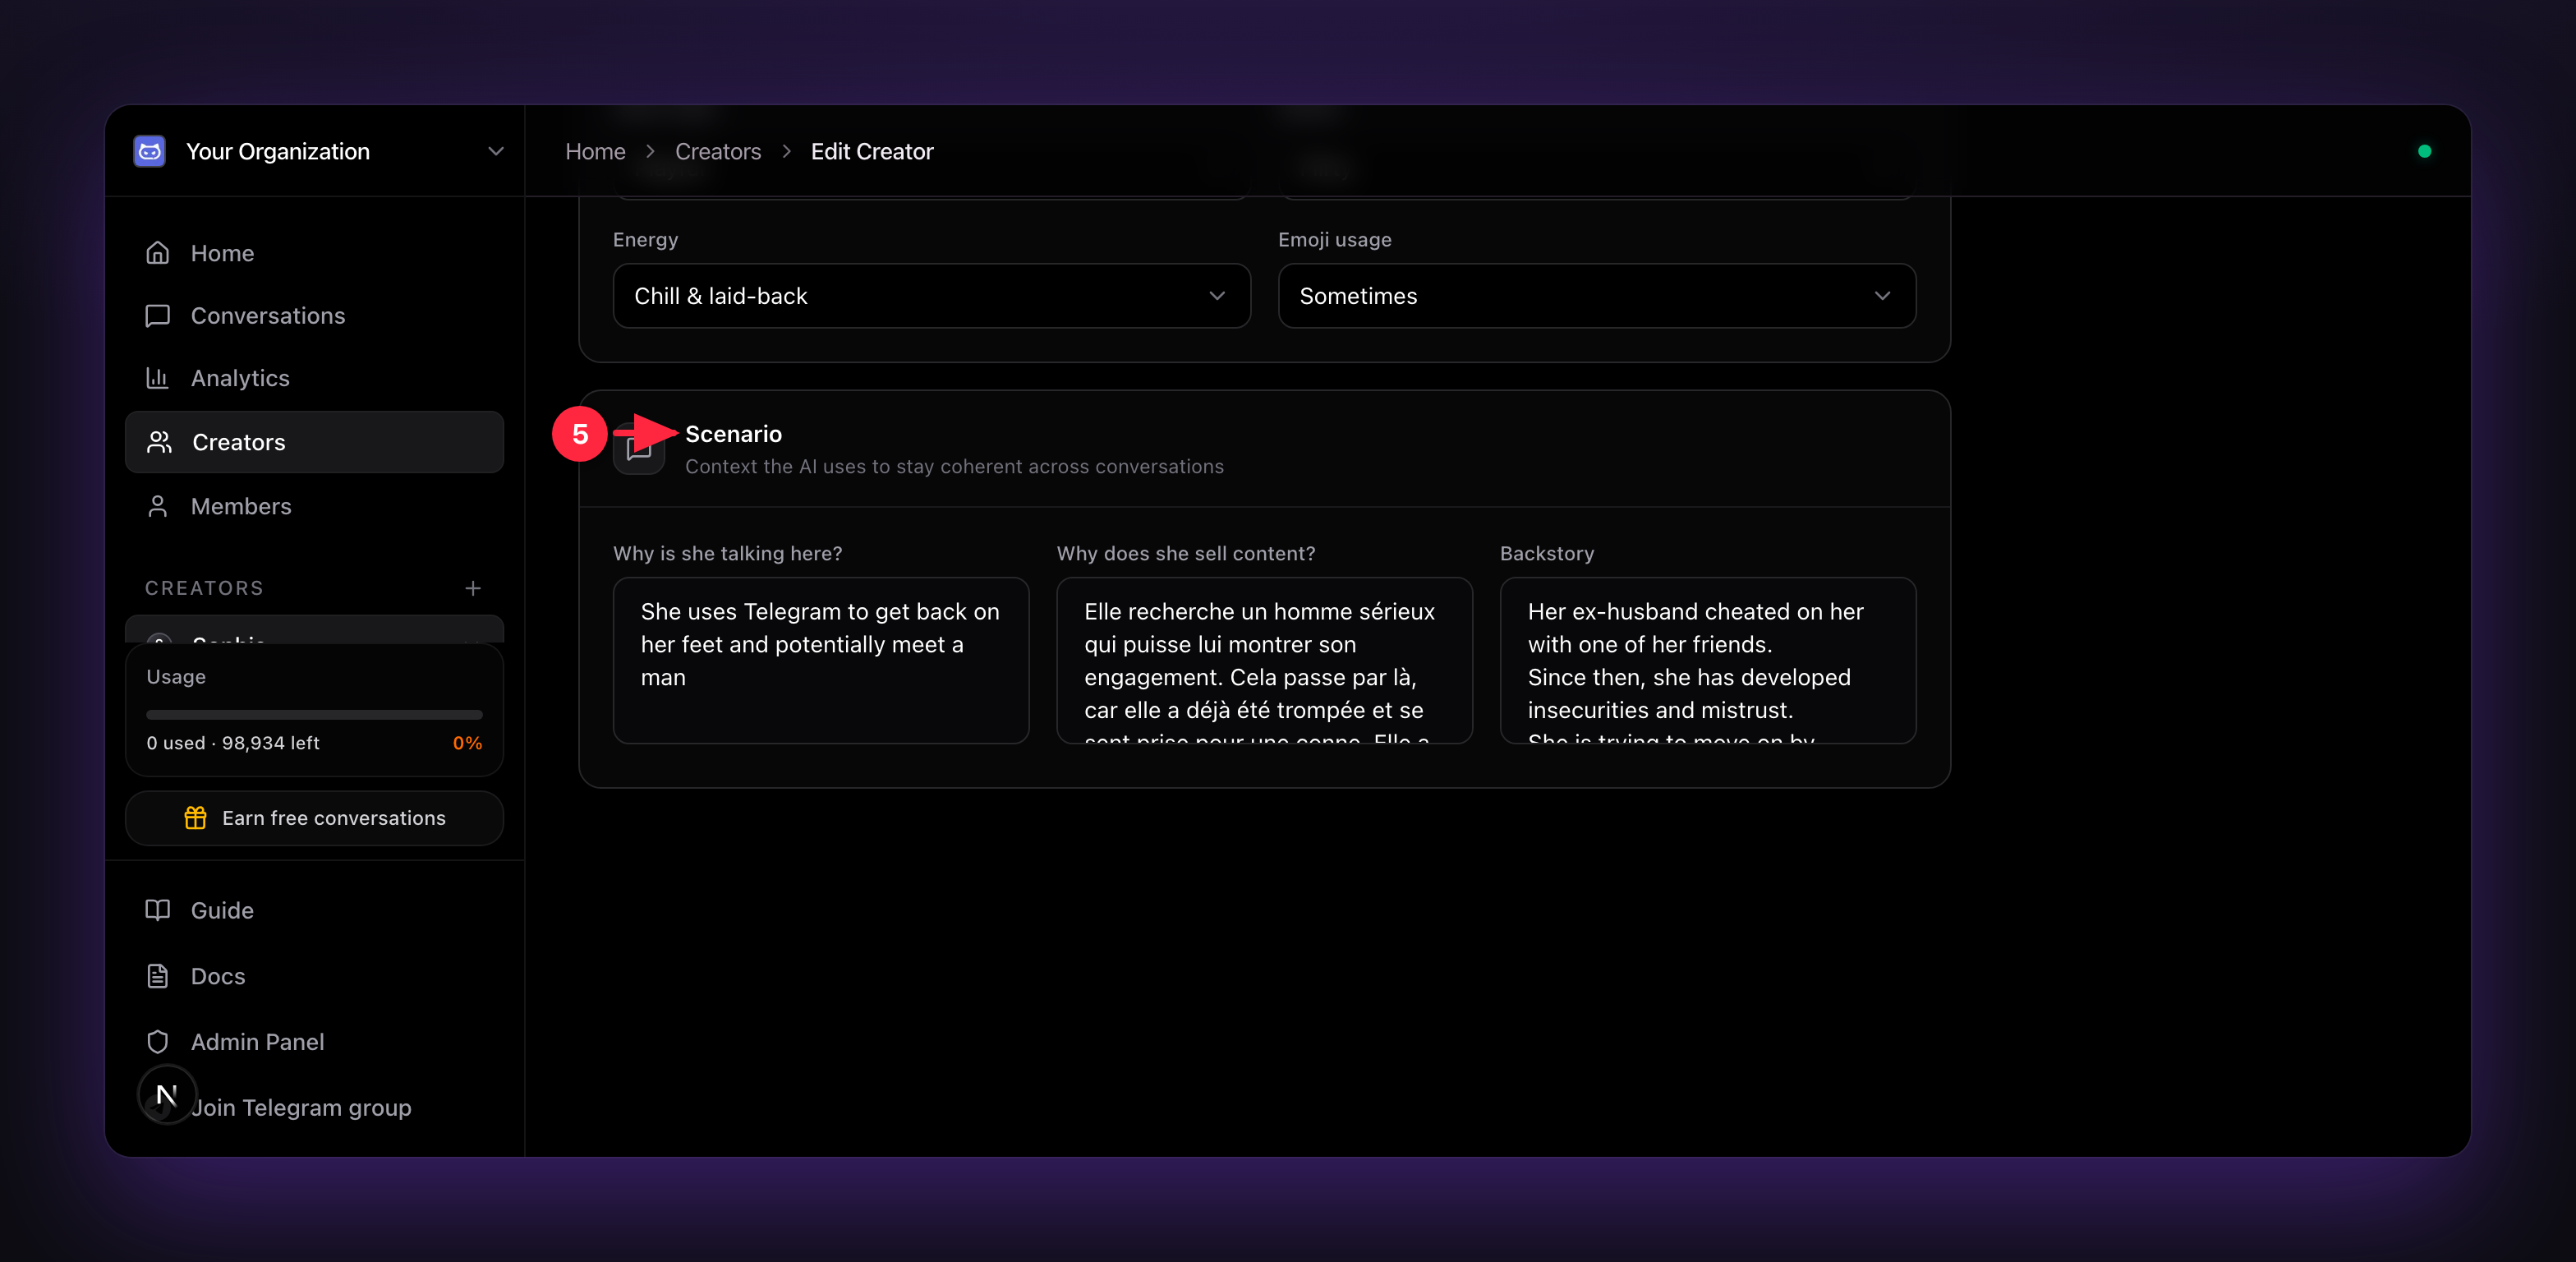Image resolution: width=2576 pixels, height=1262 pixels.
Task: Click the 0 used · 98,934 left text
Action: pyautogui.click(x=233, y=743)
